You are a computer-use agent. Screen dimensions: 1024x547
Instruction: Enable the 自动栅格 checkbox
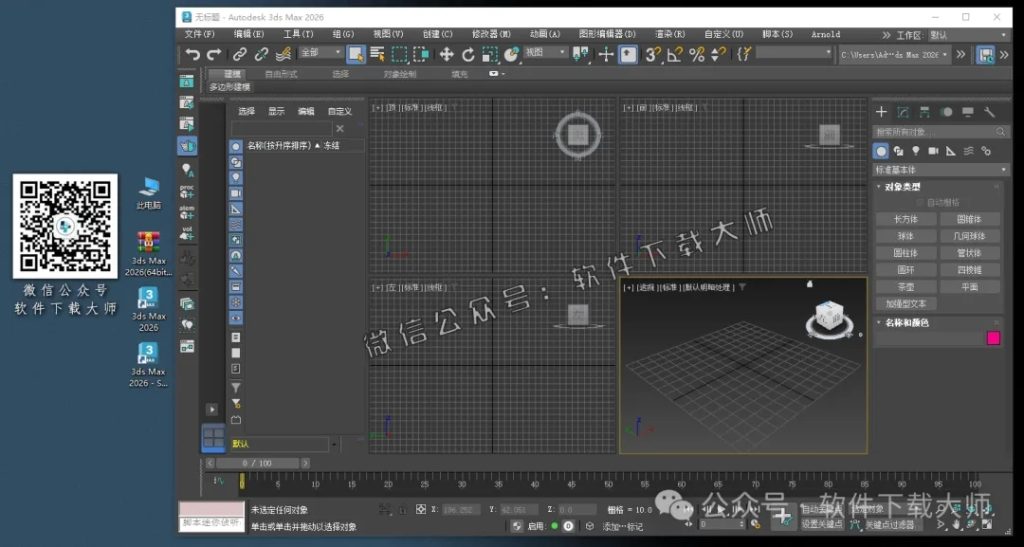point(920,203)
